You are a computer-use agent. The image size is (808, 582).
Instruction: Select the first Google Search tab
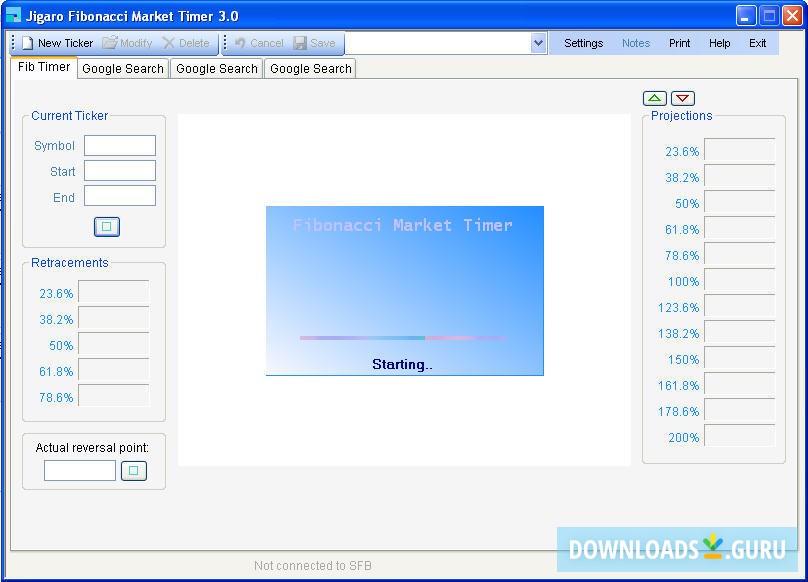123,69
